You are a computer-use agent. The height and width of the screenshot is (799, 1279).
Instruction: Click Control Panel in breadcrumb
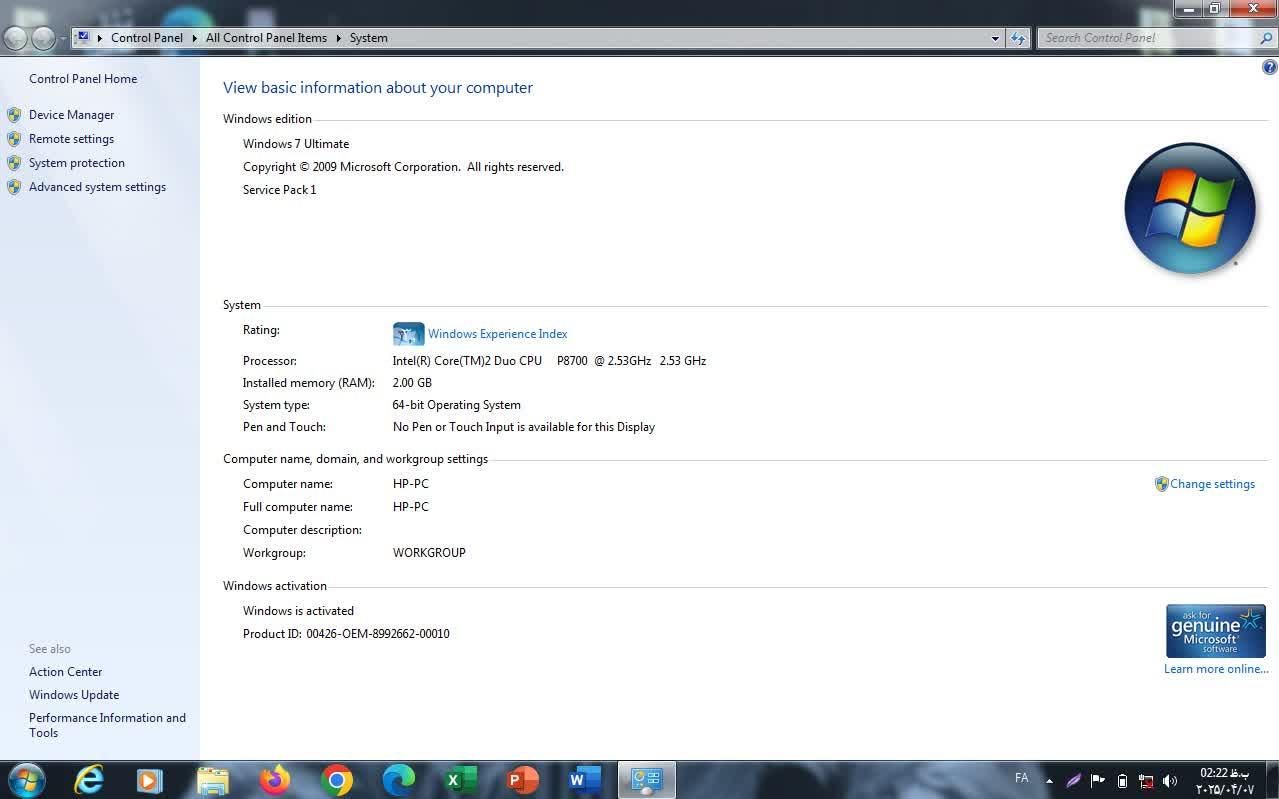[147, 38]
